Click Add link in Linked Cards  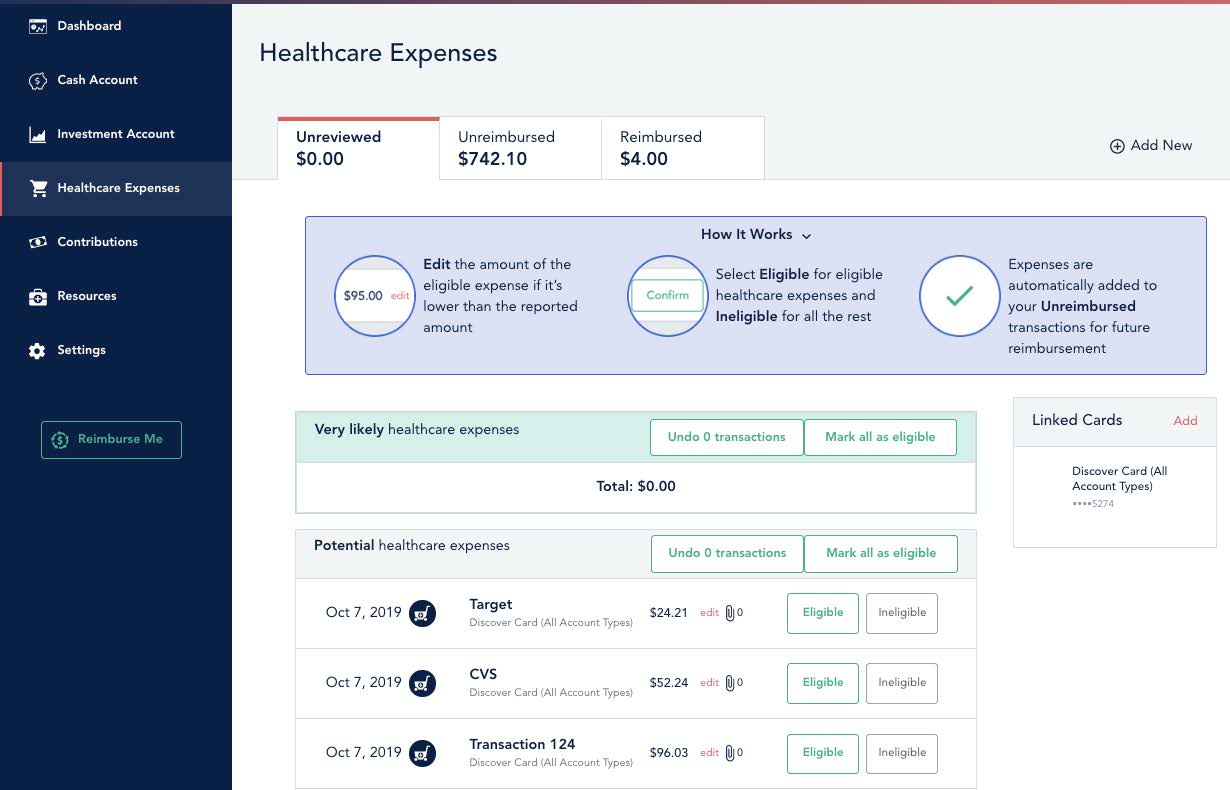pyautogui.click(x=1185, y=421)
